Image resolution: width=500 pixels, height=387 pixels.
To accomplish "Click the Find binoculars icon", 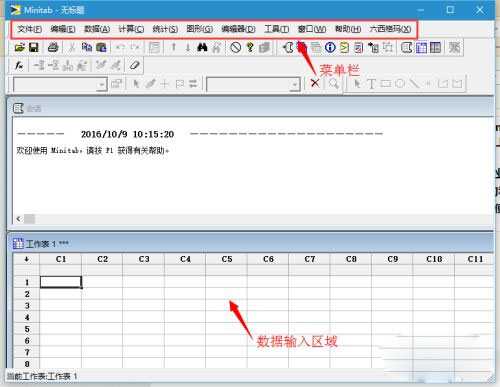I will pos(202,47).
